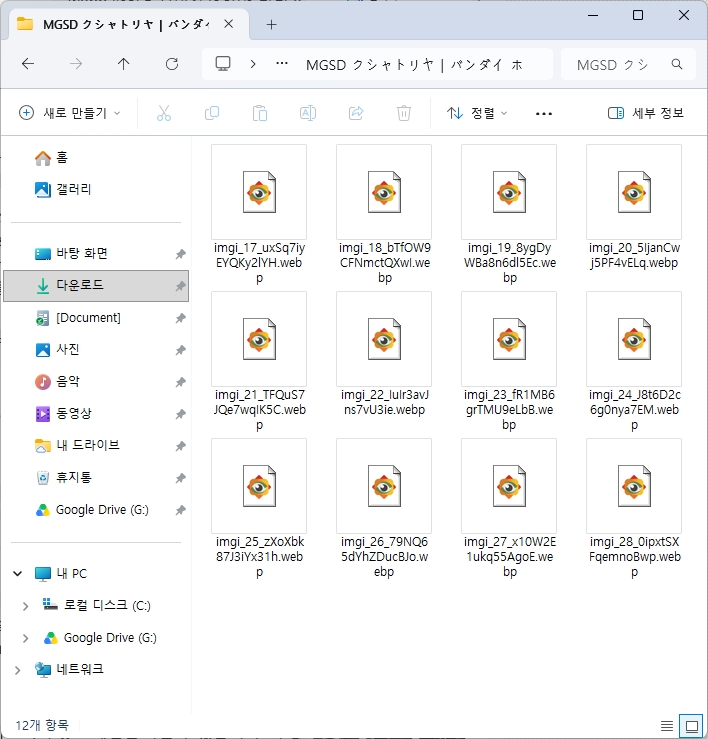The height and width of the screenshot is (739, 708).
Task: Click the pin icon next to 휴지통
Action: [x=181, y=478]
